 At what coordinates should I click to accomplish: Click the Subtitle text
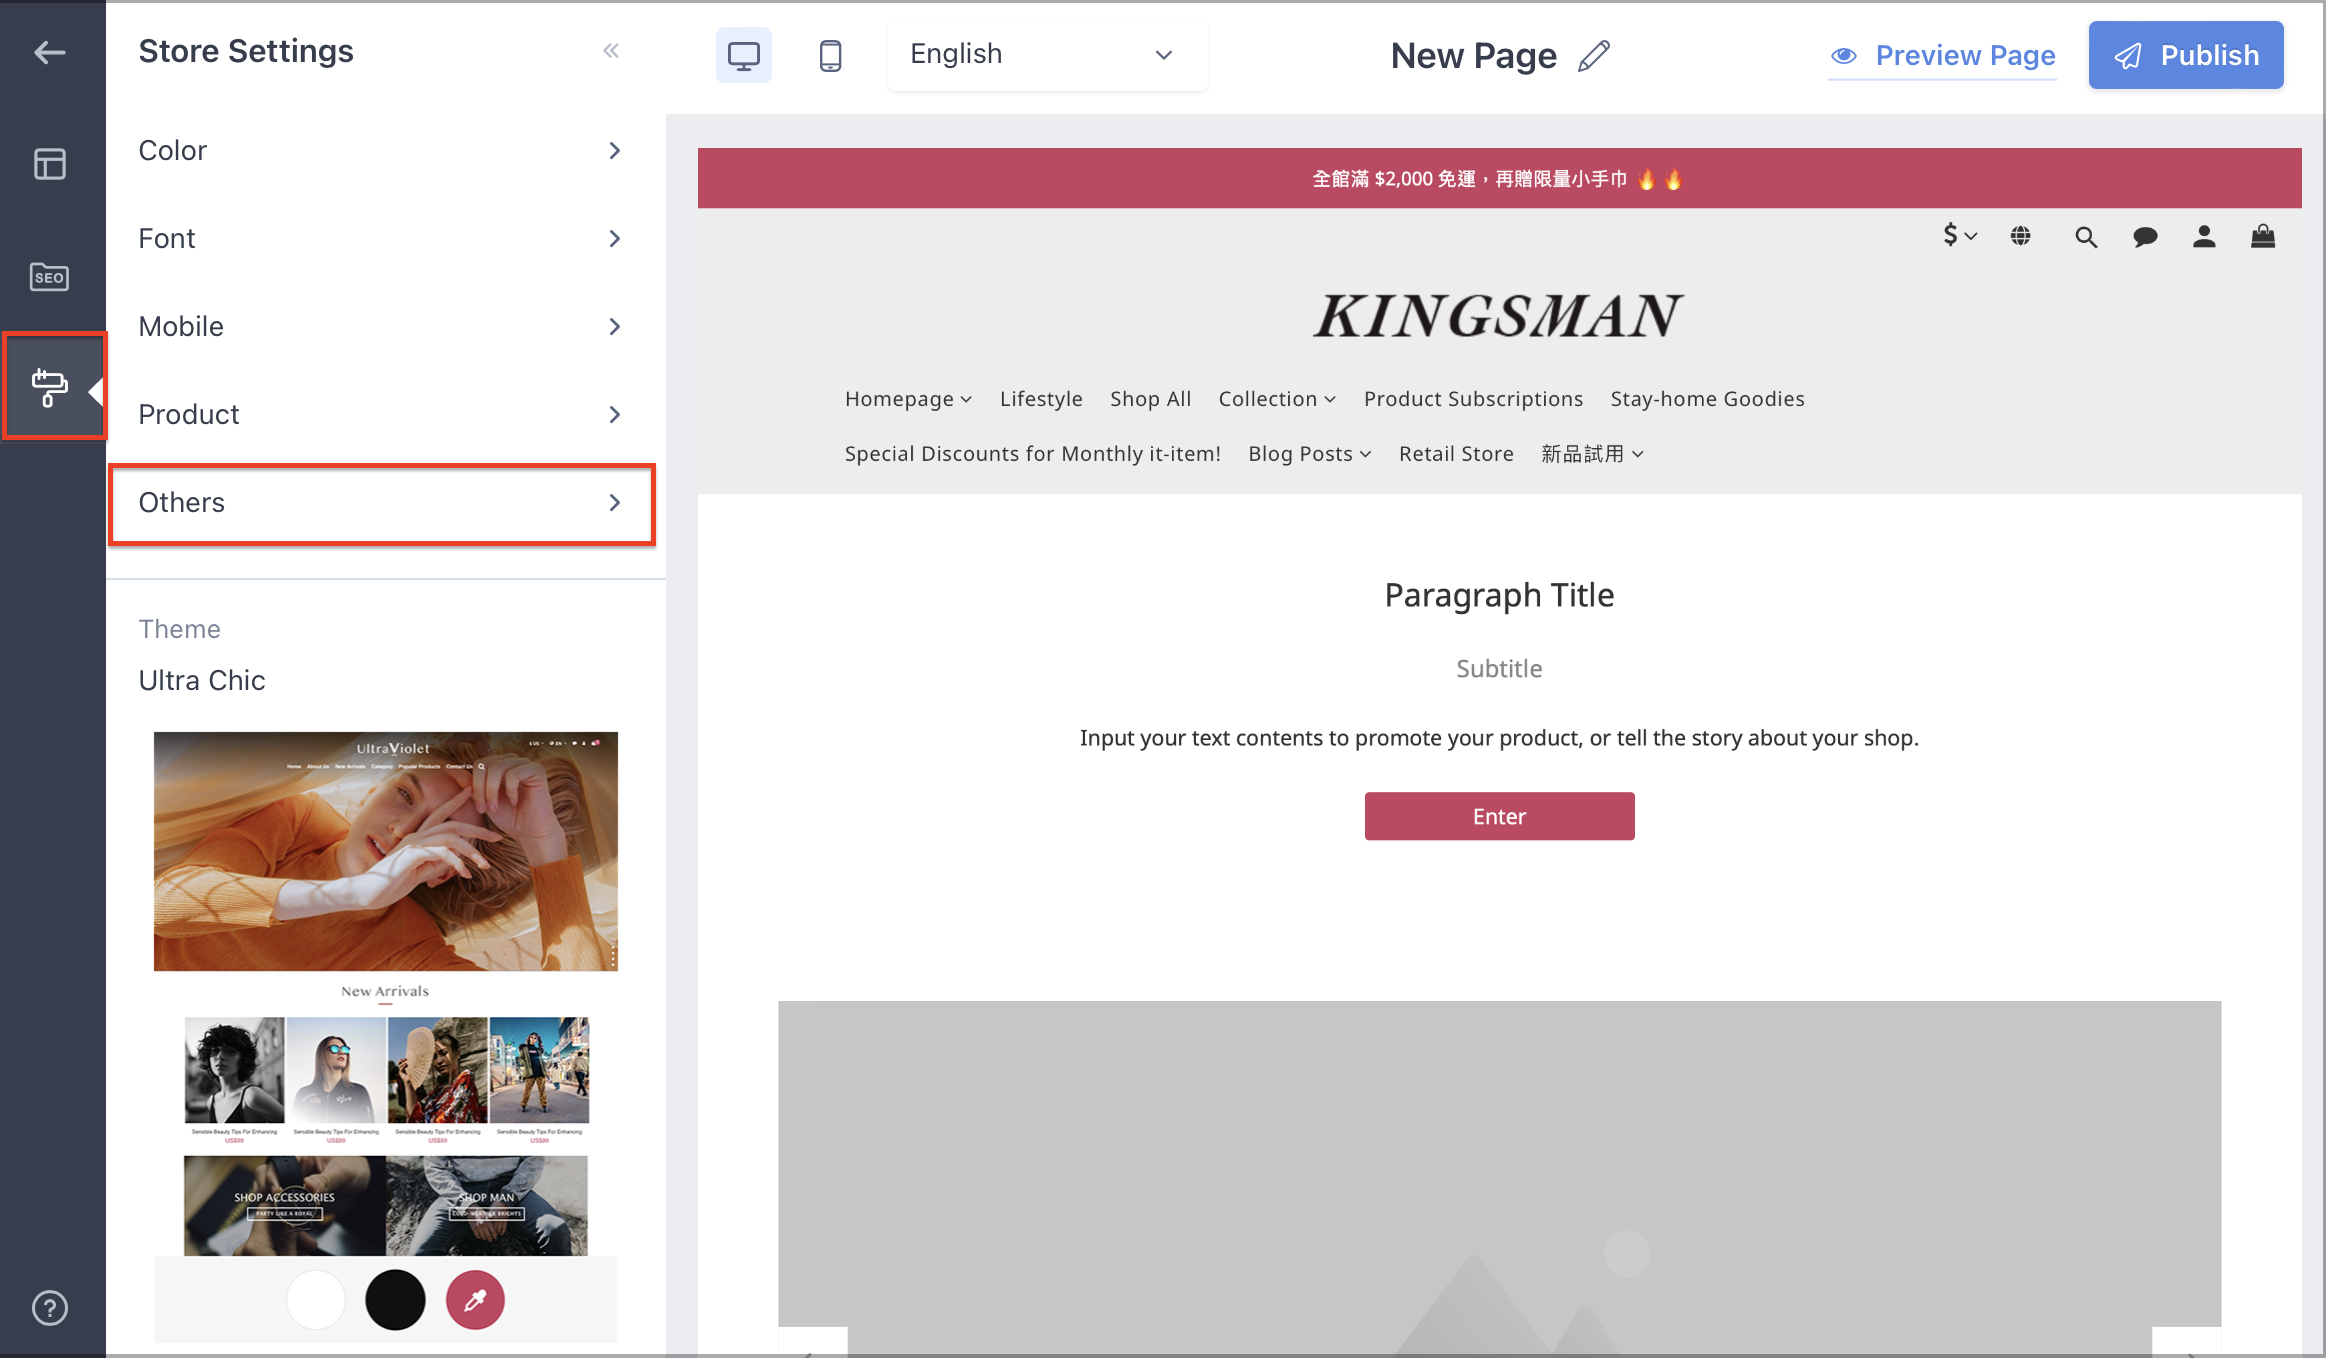(x=1499, y=669)
